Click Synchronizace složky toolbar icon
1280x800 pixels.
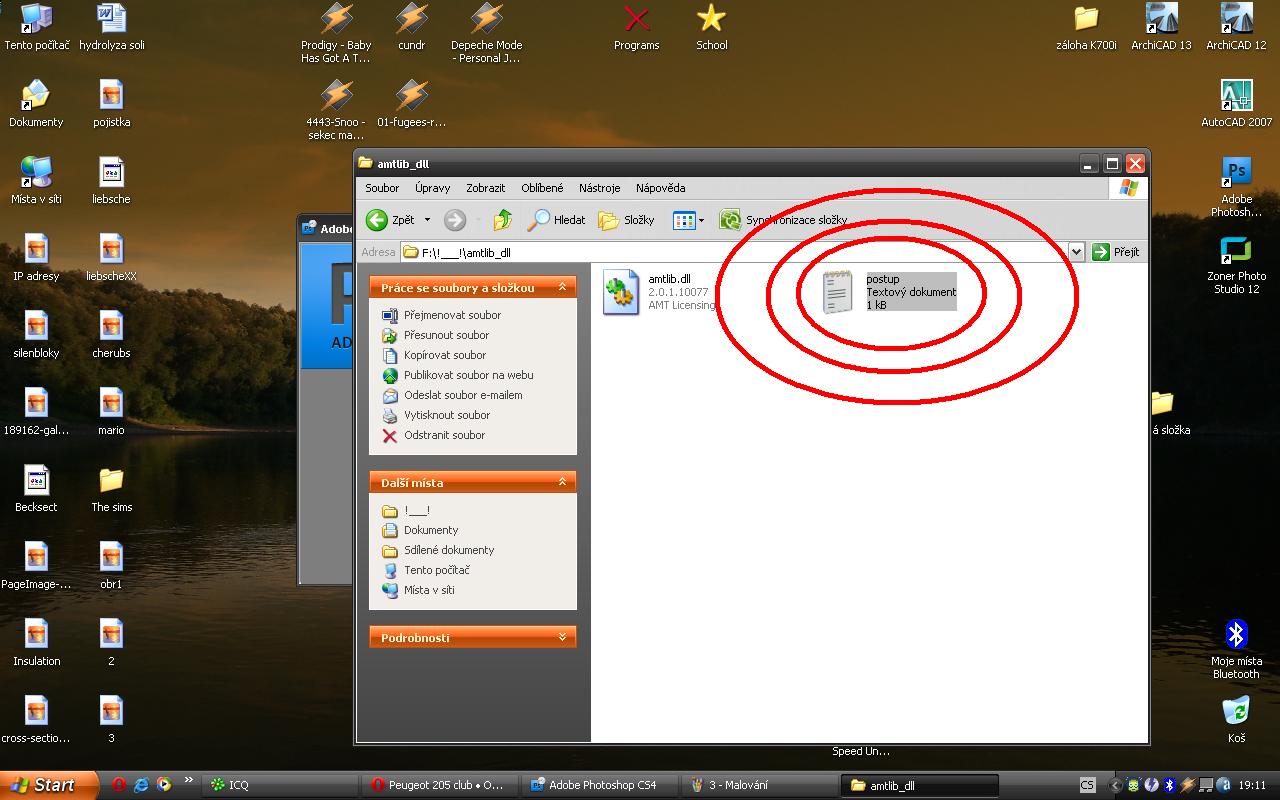[x=731, y=220]
